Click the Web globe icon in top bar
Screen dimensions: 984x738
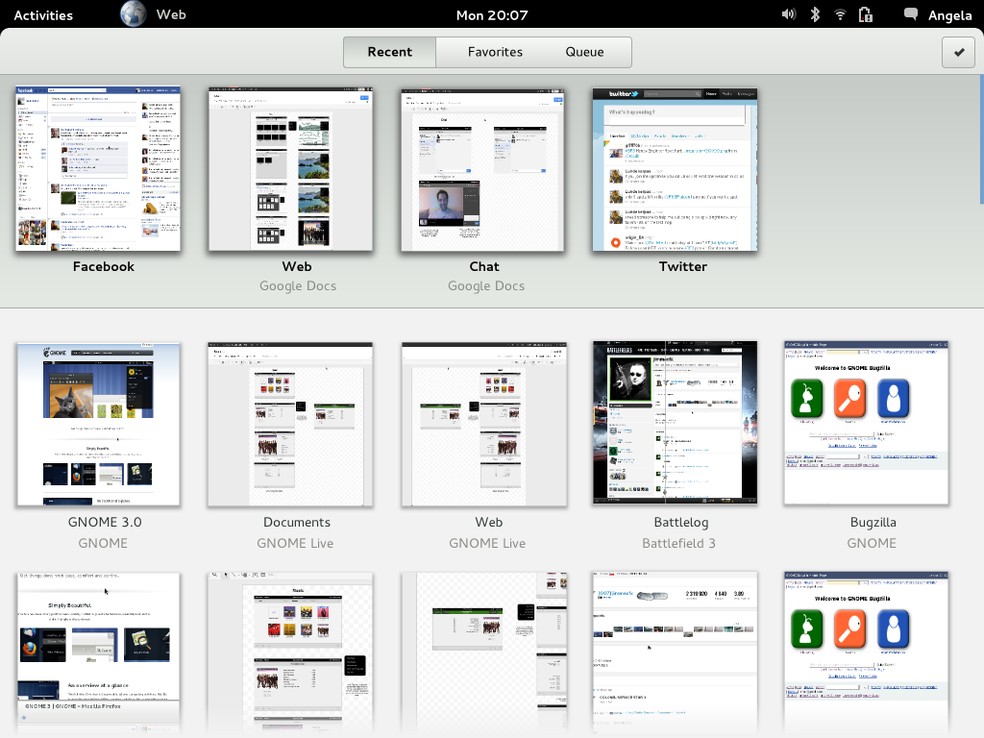pos(133,14)
